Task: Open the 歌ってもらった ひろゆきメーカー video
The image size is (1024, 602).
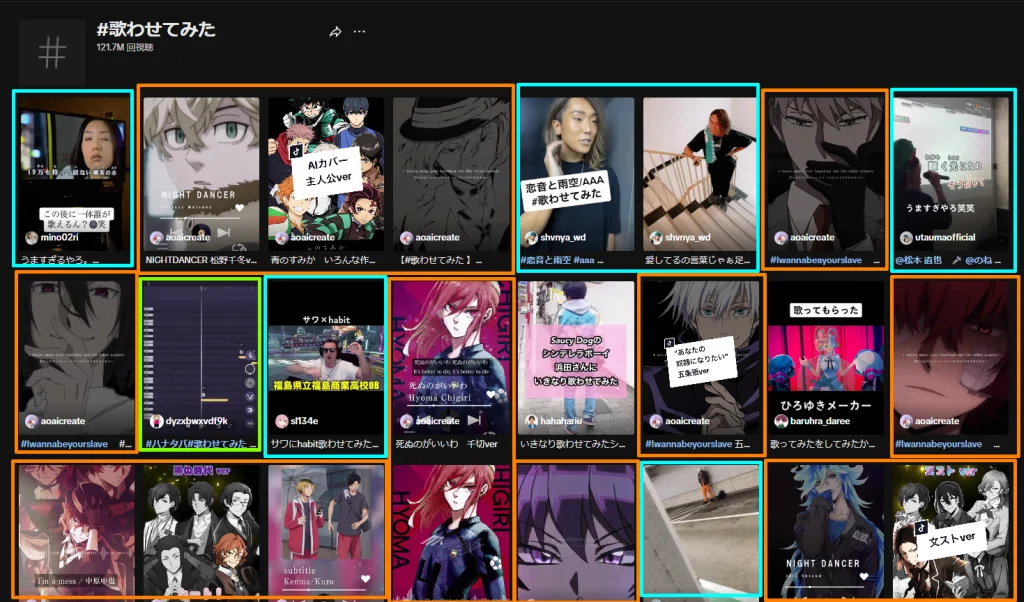Action: coord(826,358)
